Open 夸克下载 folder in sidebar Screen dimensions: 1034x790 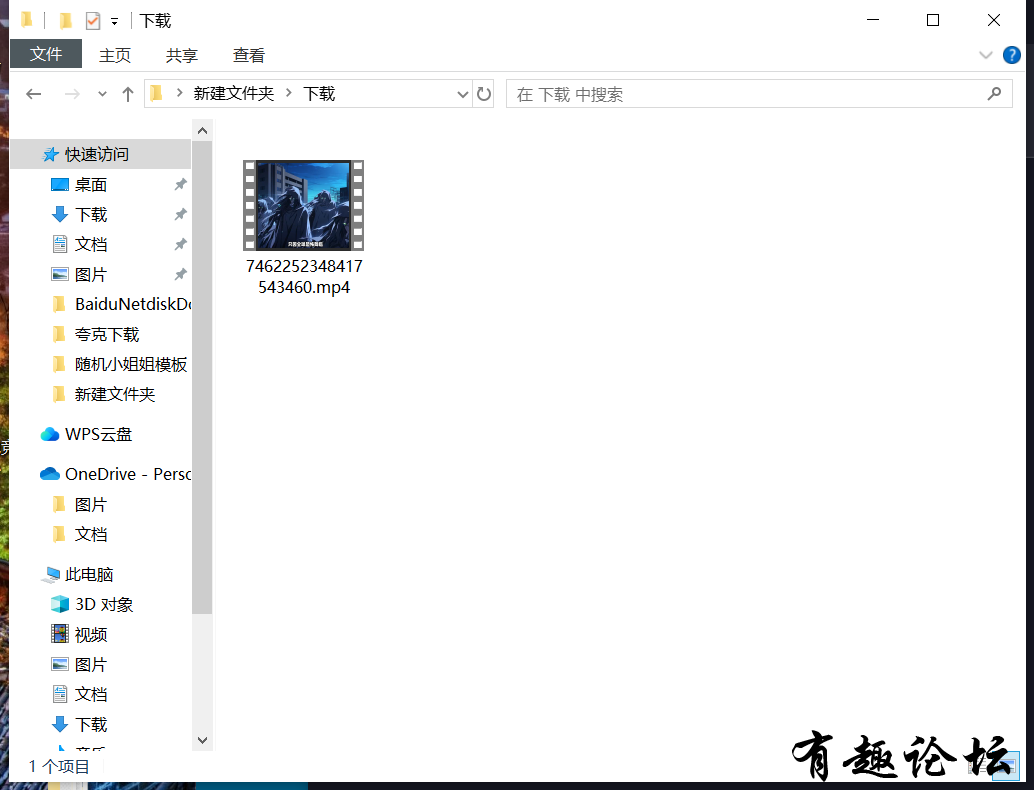tap(107, 334)
